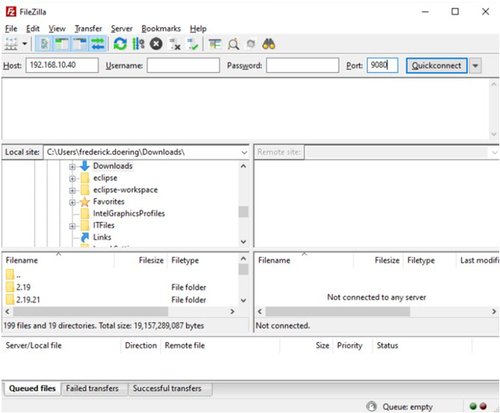
Task: Toggle message log display
Action: tap(44, 44)
